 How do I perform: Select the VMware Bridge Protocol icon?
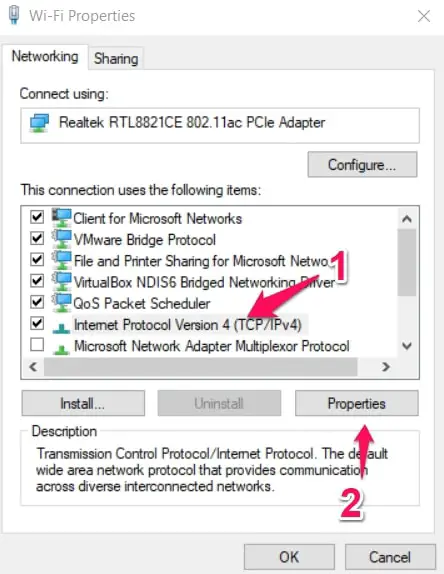(61, 239)
